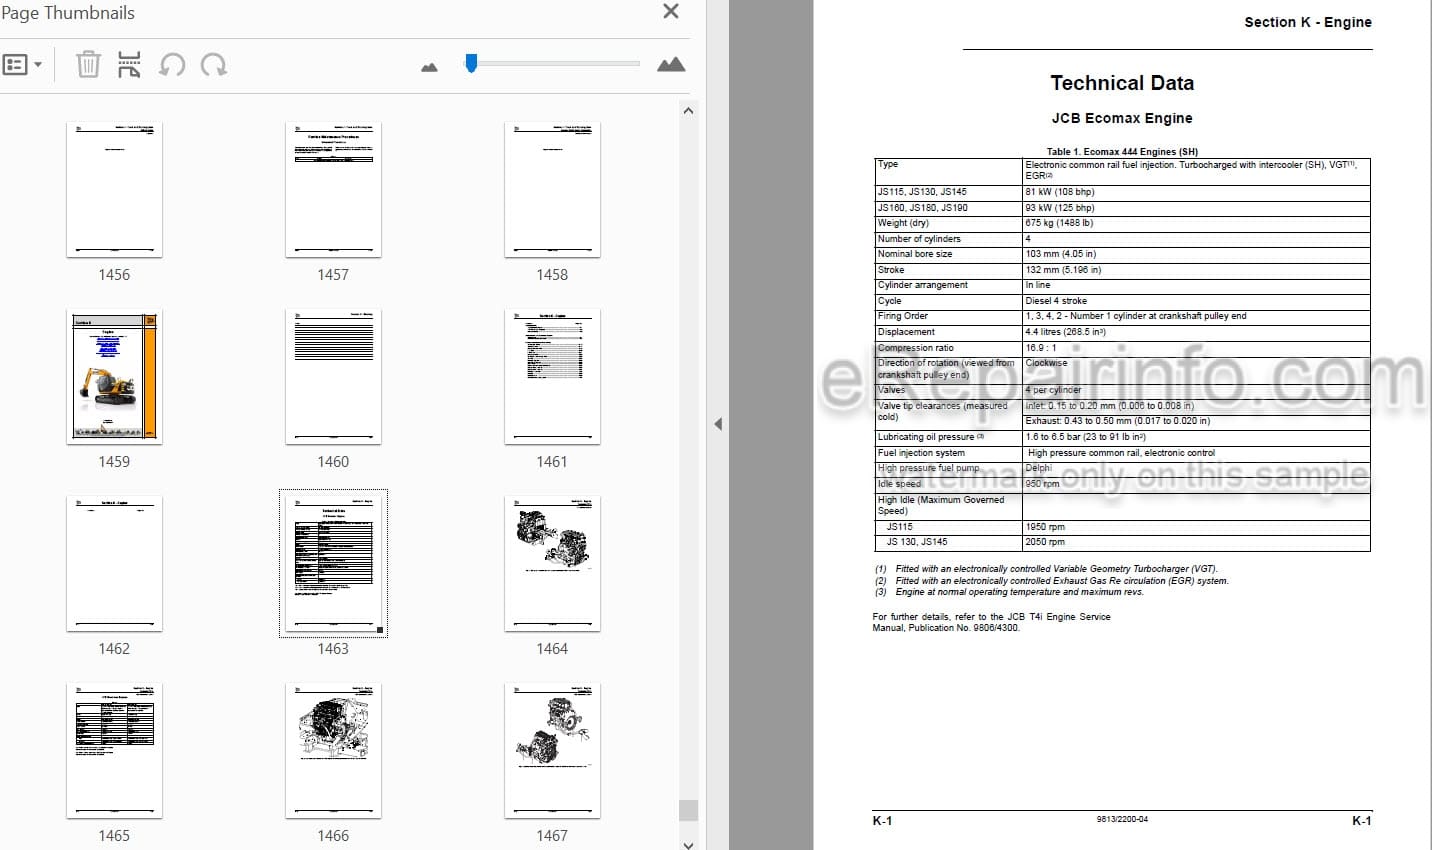Click the 'Firing Order' row label
Image resolution: width=1432 pixels, height=850 pixels.
point(903,316)
